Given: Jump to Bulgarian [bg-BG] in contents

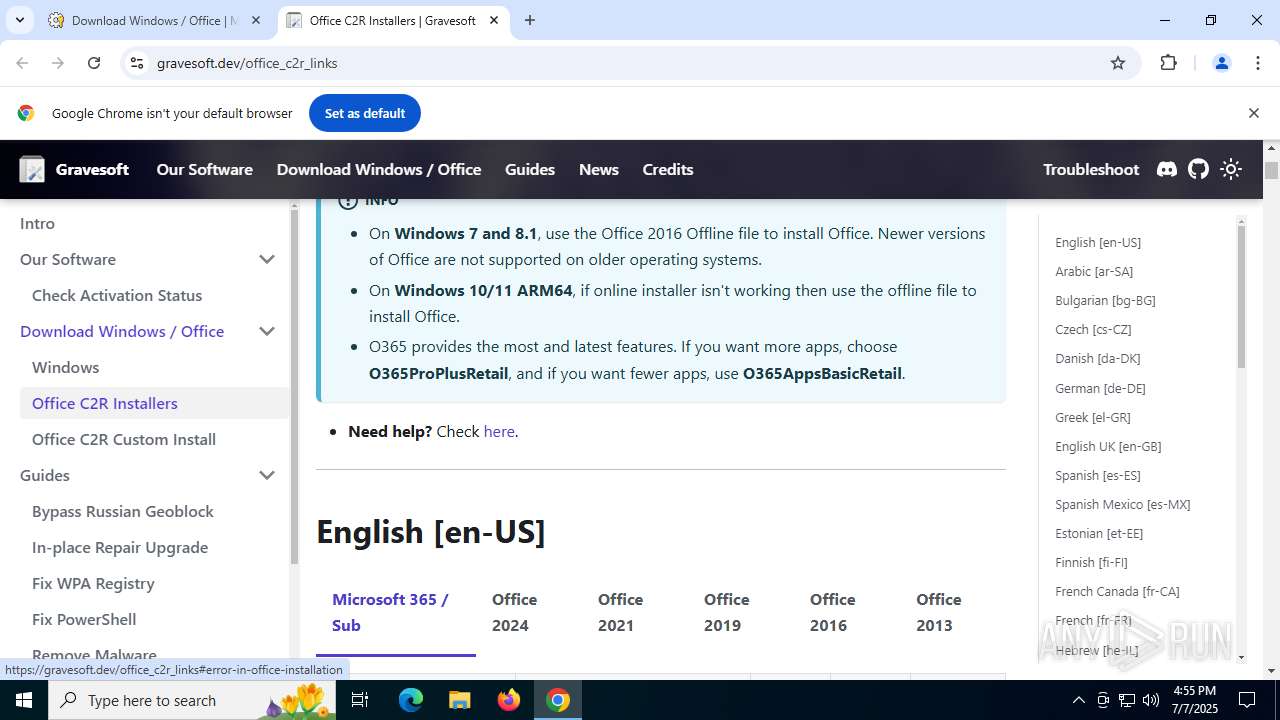Looking at the screenshot, I should (x=1105, y=300).
